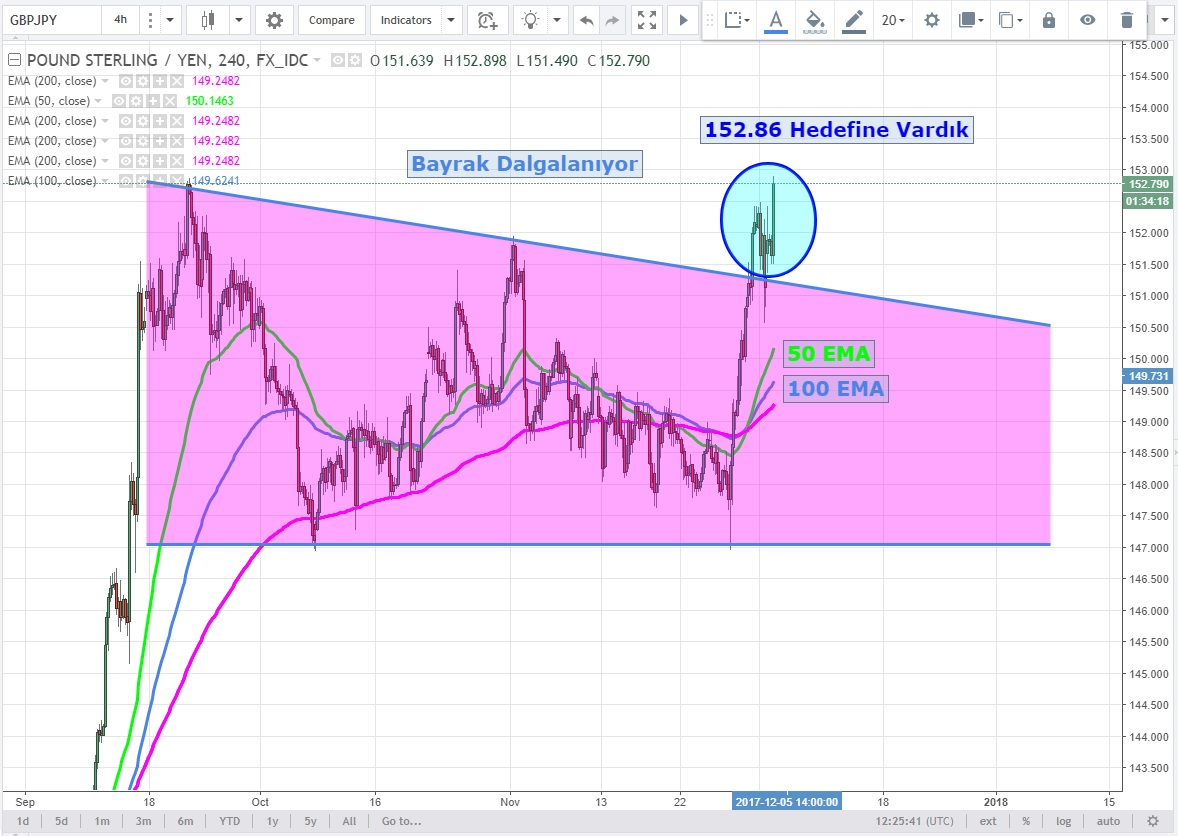Toggle fullscreen mode icon
This screenshot has height=836, width=1178.
click(x=647, y=20)
